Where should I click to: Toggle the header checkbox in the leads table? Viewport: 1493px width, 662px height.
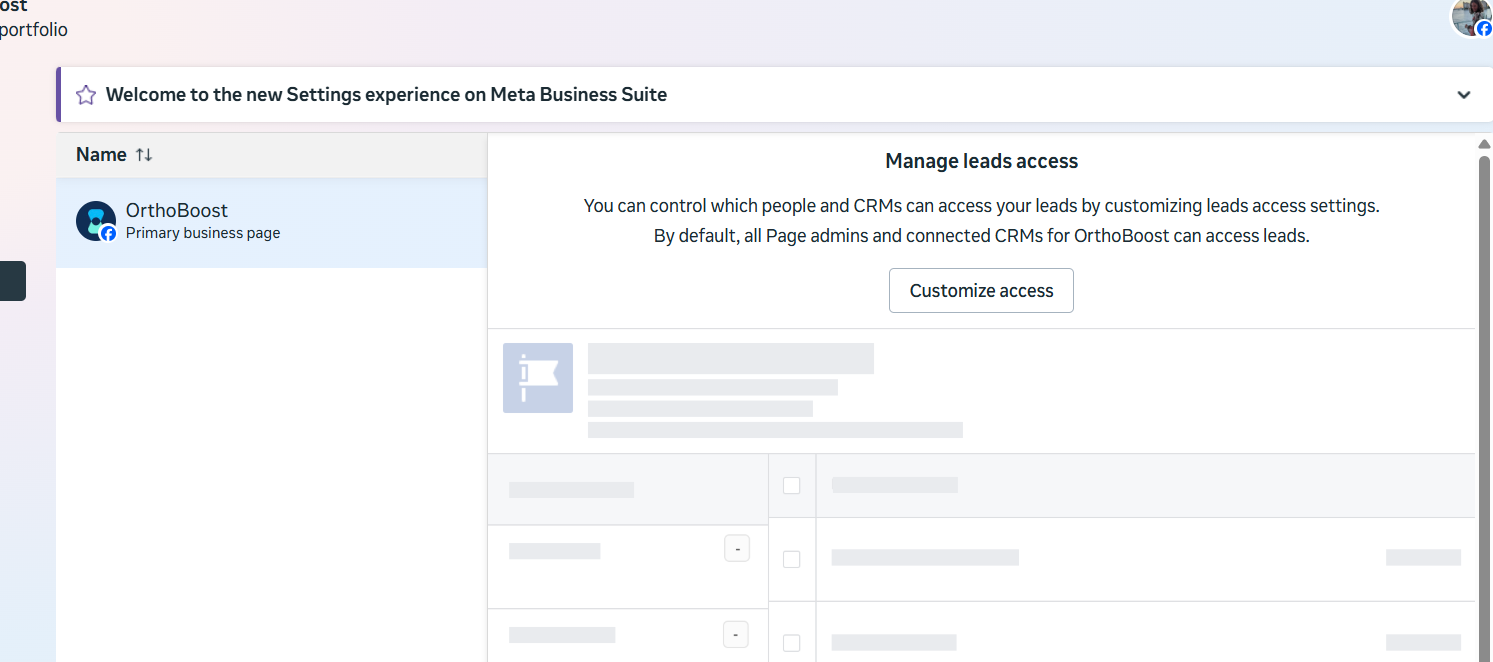[x=792, y=486]
